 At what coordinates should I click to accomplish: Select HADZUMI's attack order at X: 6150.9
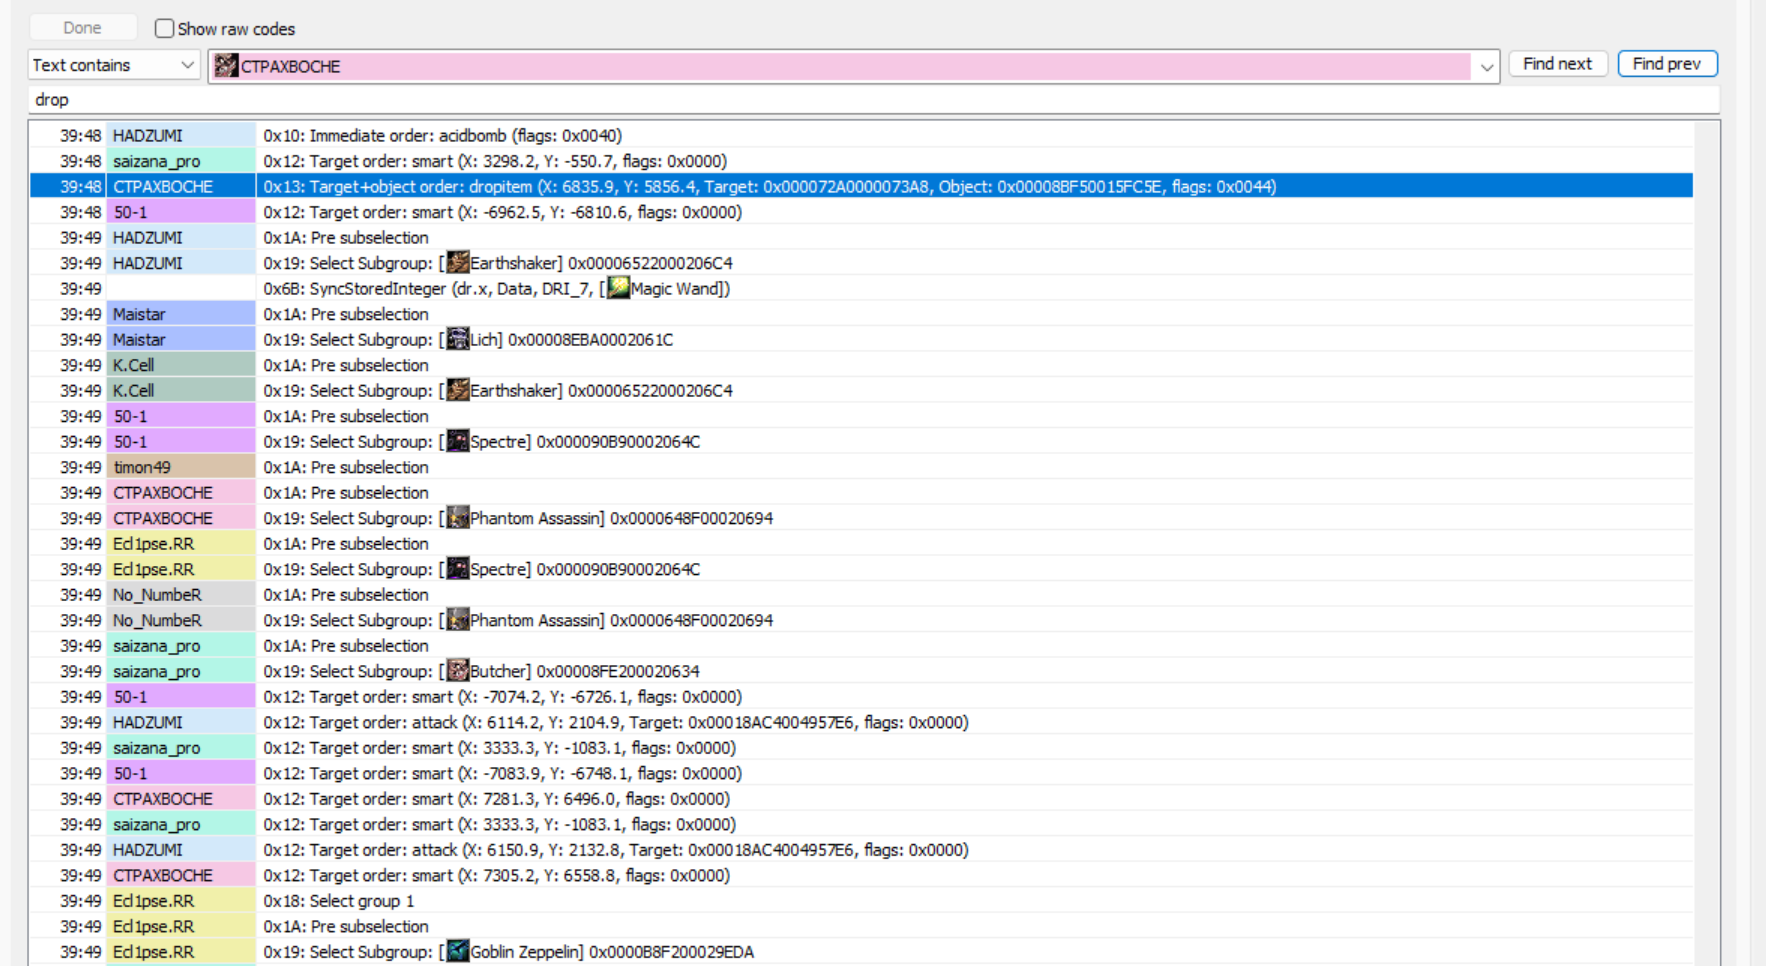861,849
